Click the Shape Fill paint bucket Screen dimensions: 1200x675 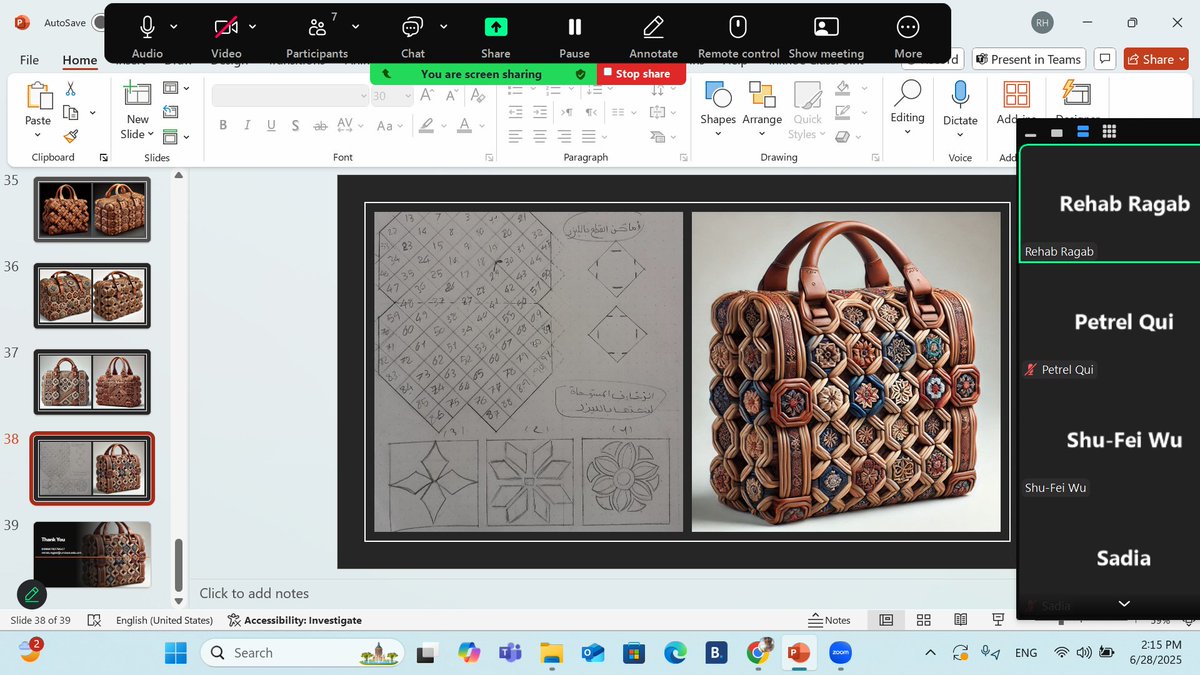(x=842, y=90)
